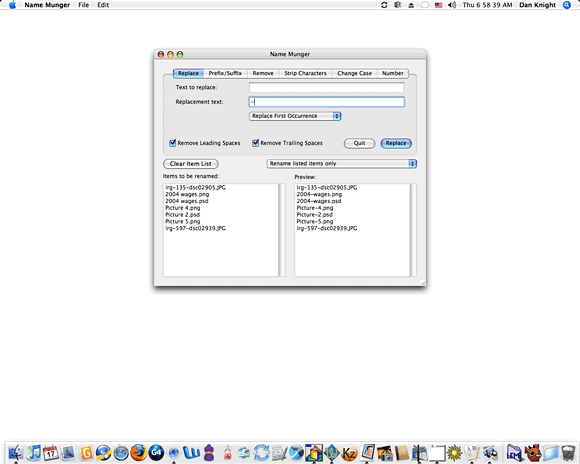580x464 pixels.
Task: Open the LEM folder icon in Dock
Action: (x=514, y=453)
